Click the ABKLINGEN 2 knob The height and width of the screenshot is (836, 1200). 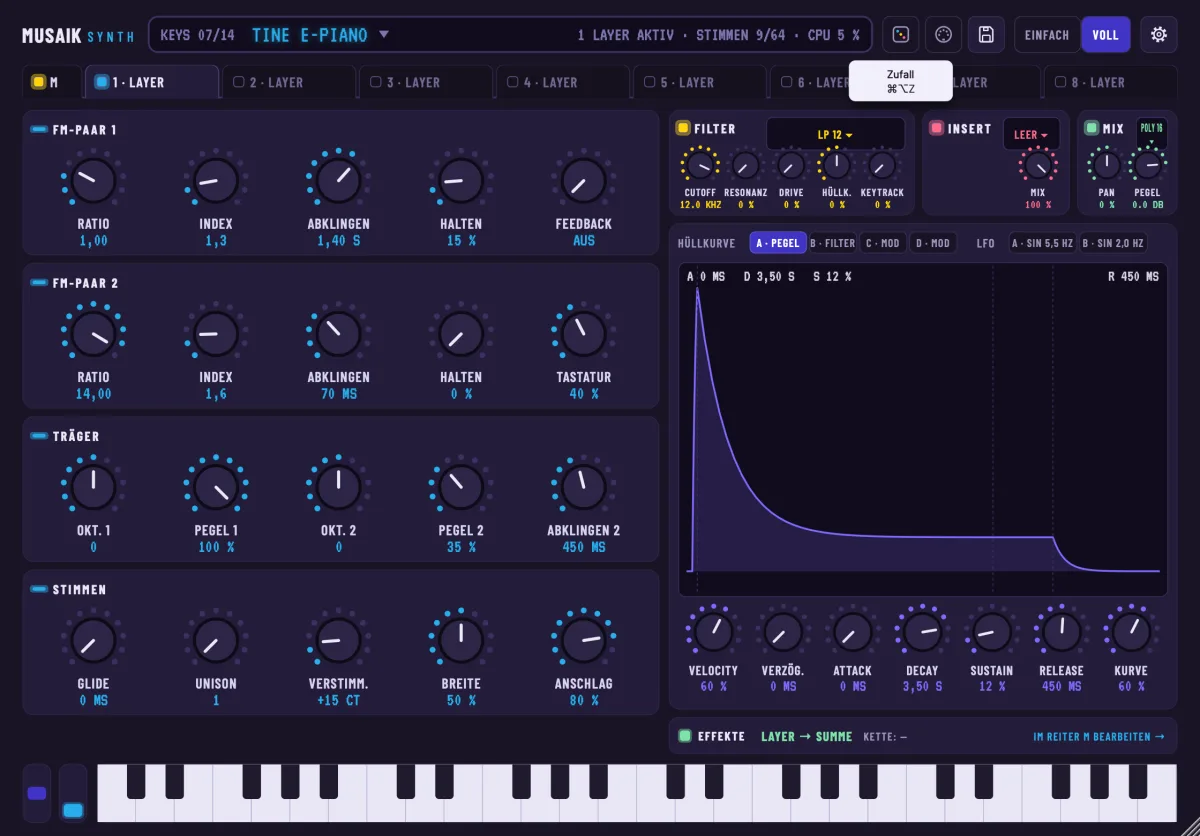[584, 487]
